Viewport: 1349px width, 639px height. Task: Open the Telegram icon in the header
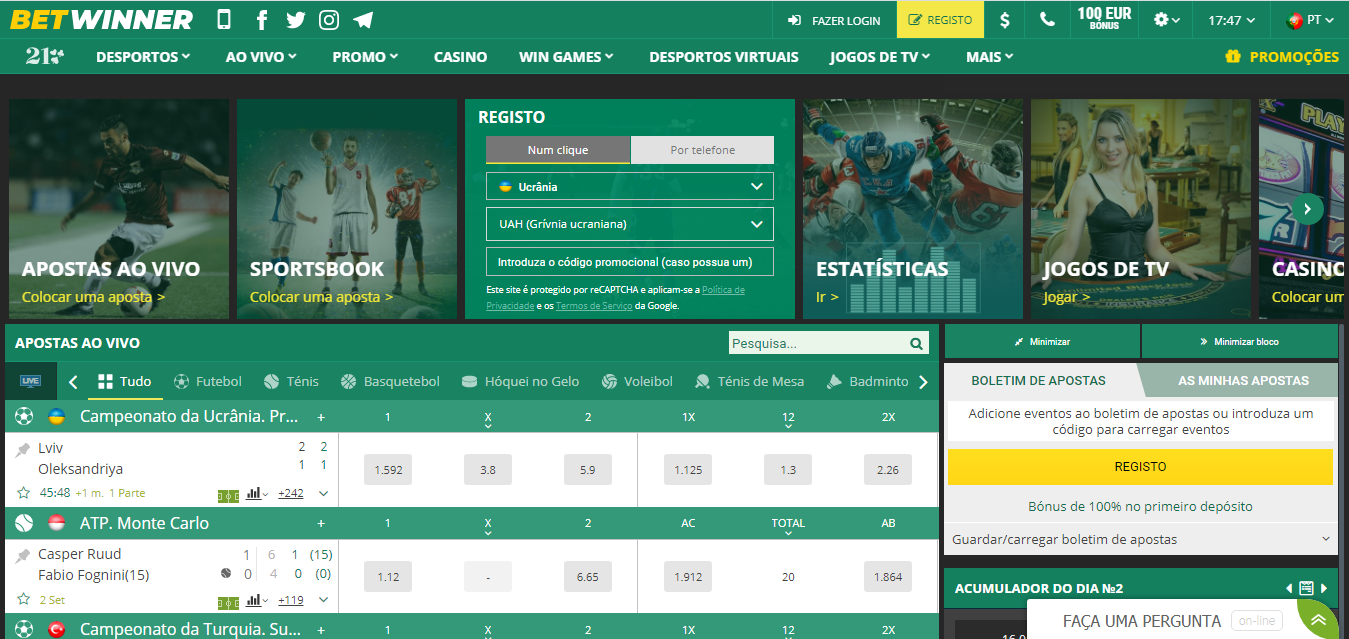pos(363,20)
